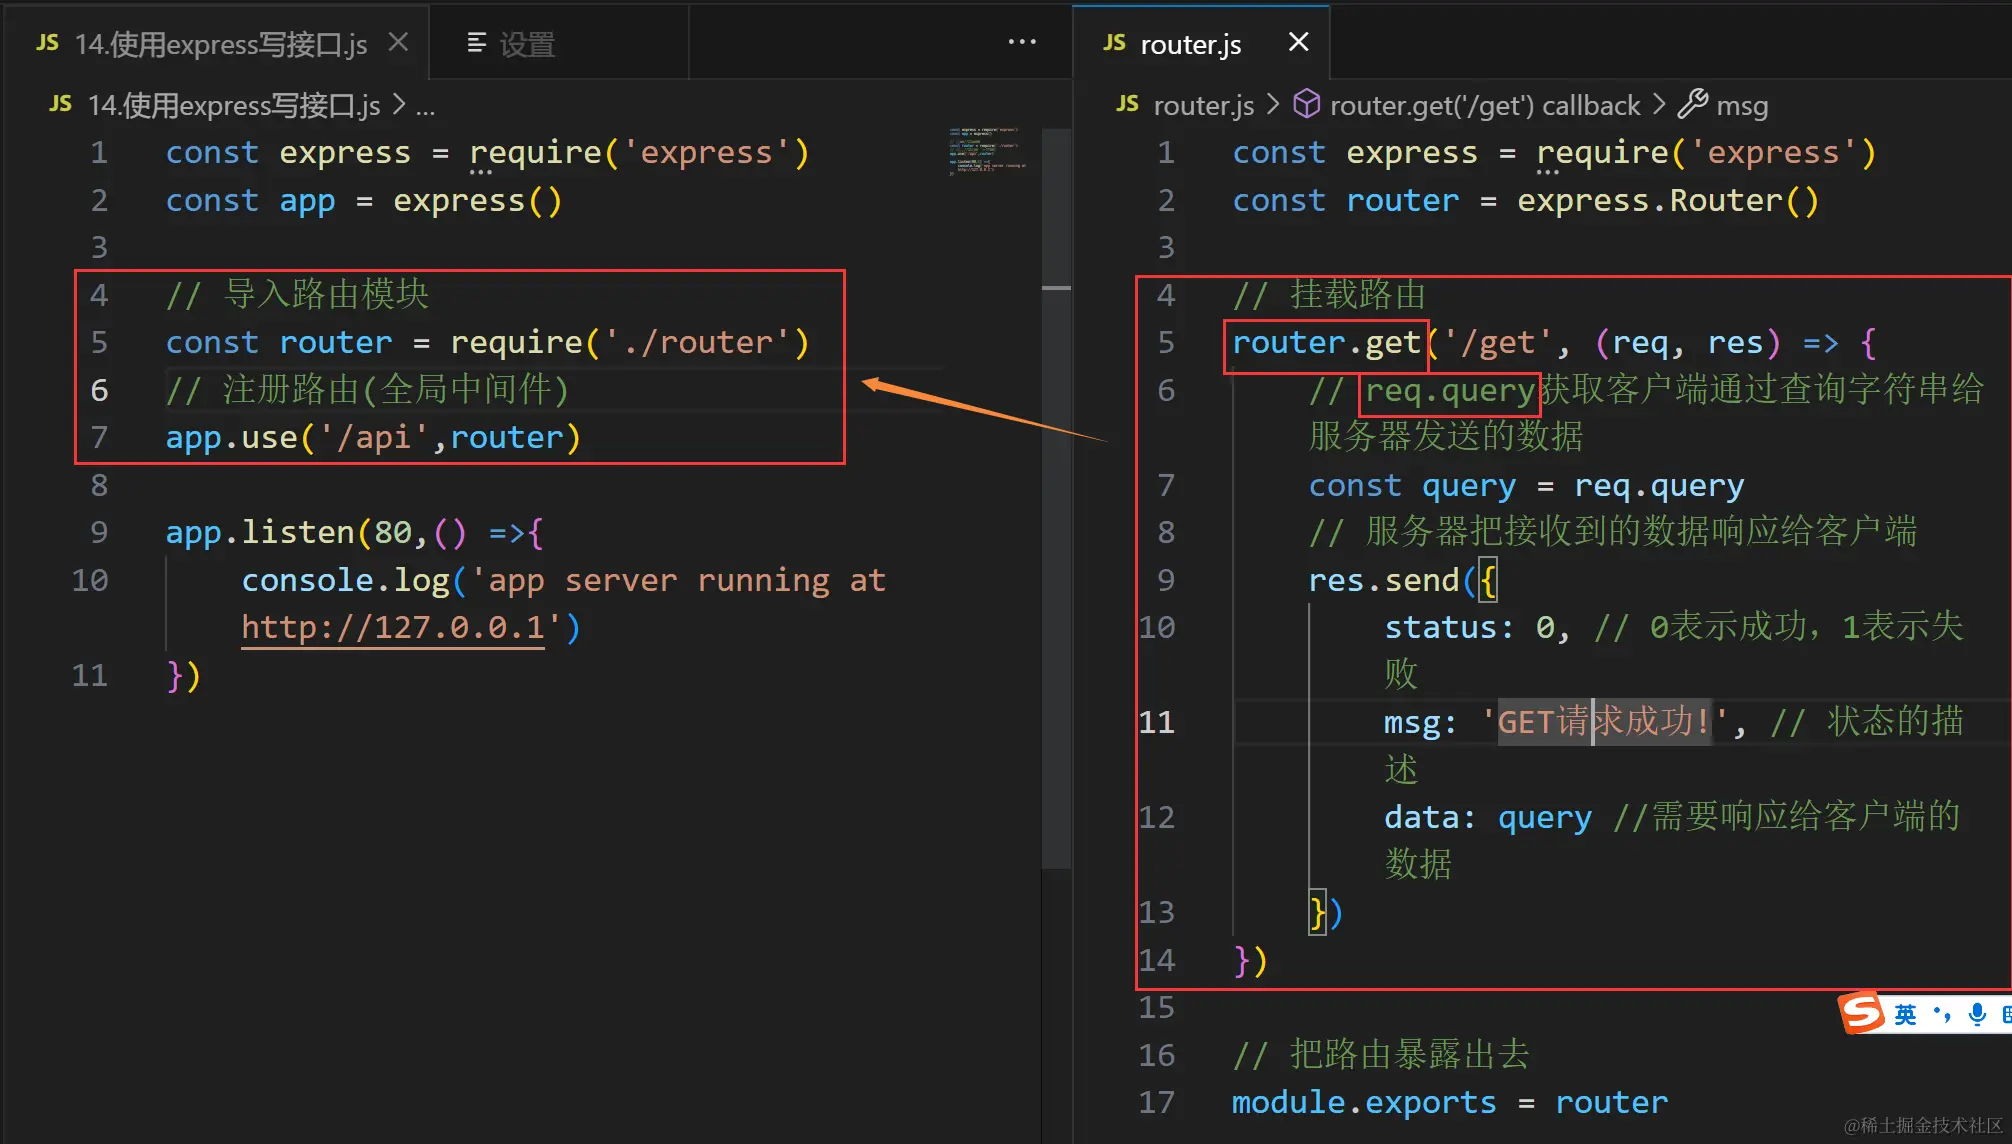Viewport: 2012px width, 1144px height.
Task: Toggle IME punctuation mode button
Action: [x=1942, y=1014]
